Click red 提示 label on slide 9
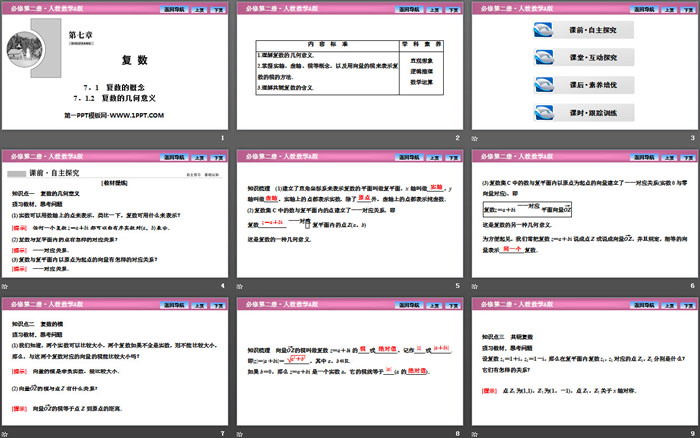 (489, 391)
